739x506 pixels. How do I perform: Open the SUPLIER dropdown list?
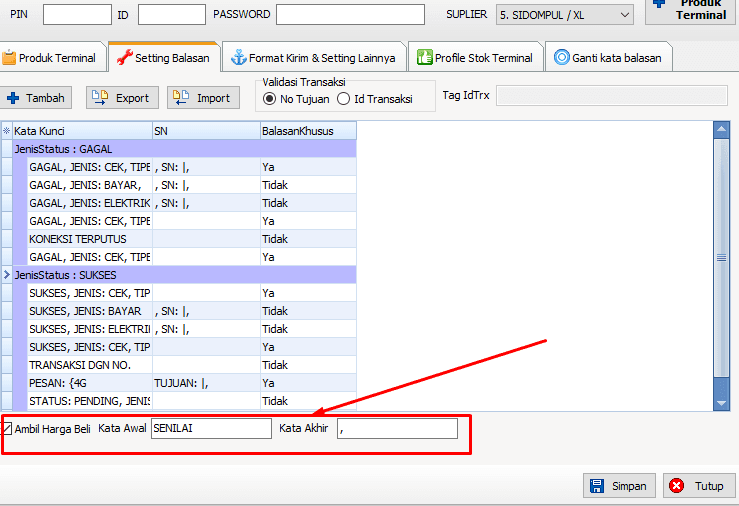pyautogui.click(x=624, y=15)
